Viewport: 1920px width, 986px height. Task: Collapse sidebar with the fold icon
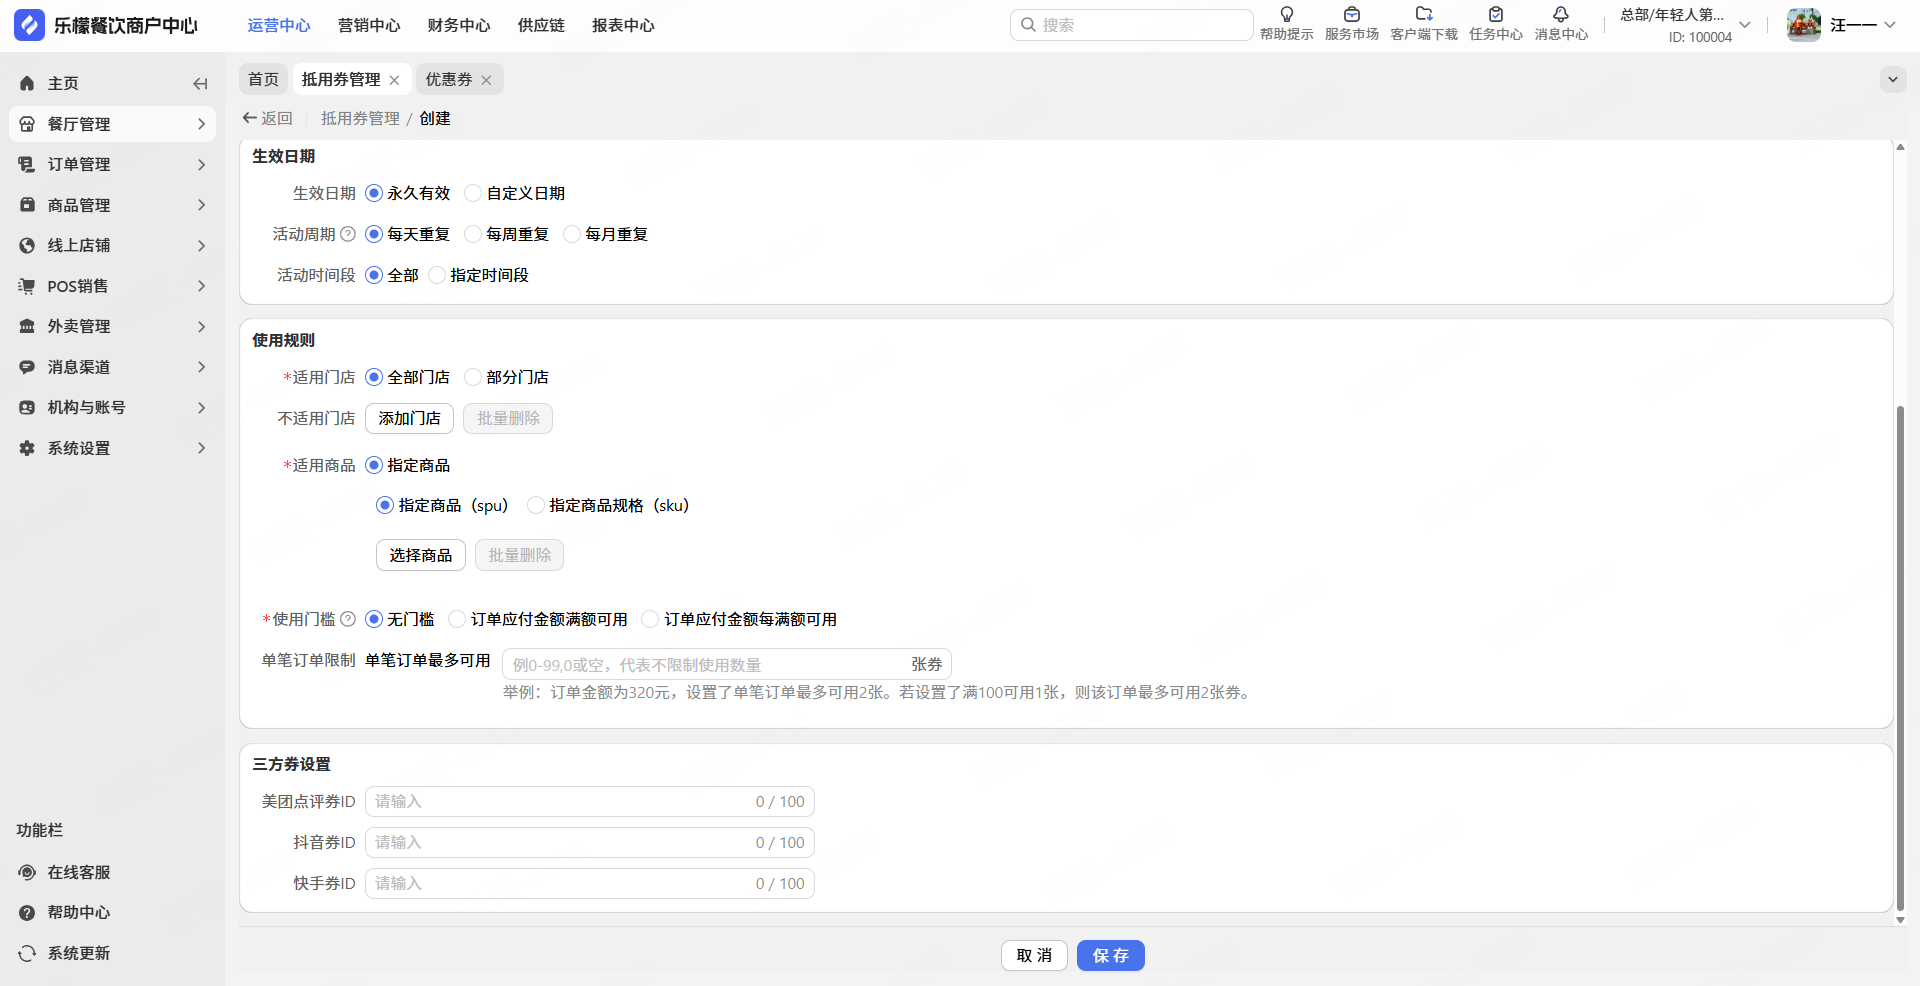point(200,84)
